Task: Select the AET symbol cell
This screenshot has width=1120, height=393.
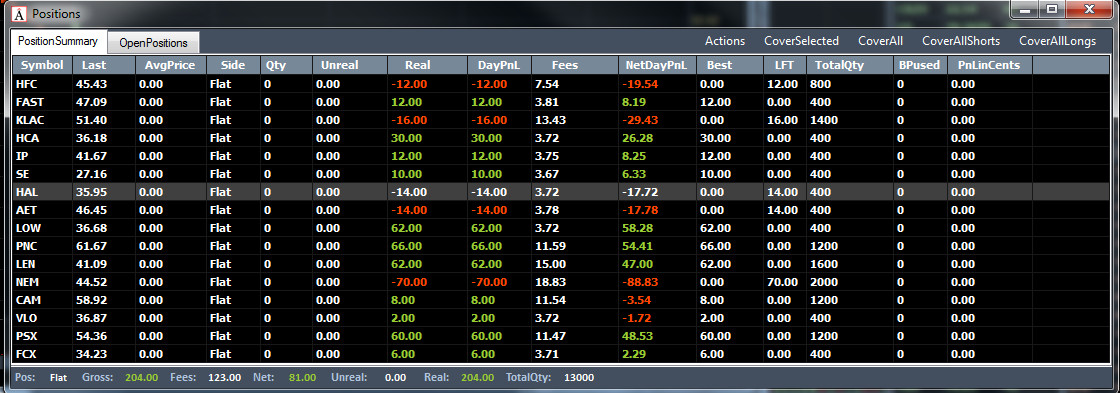Action: [x=42, y=210]
